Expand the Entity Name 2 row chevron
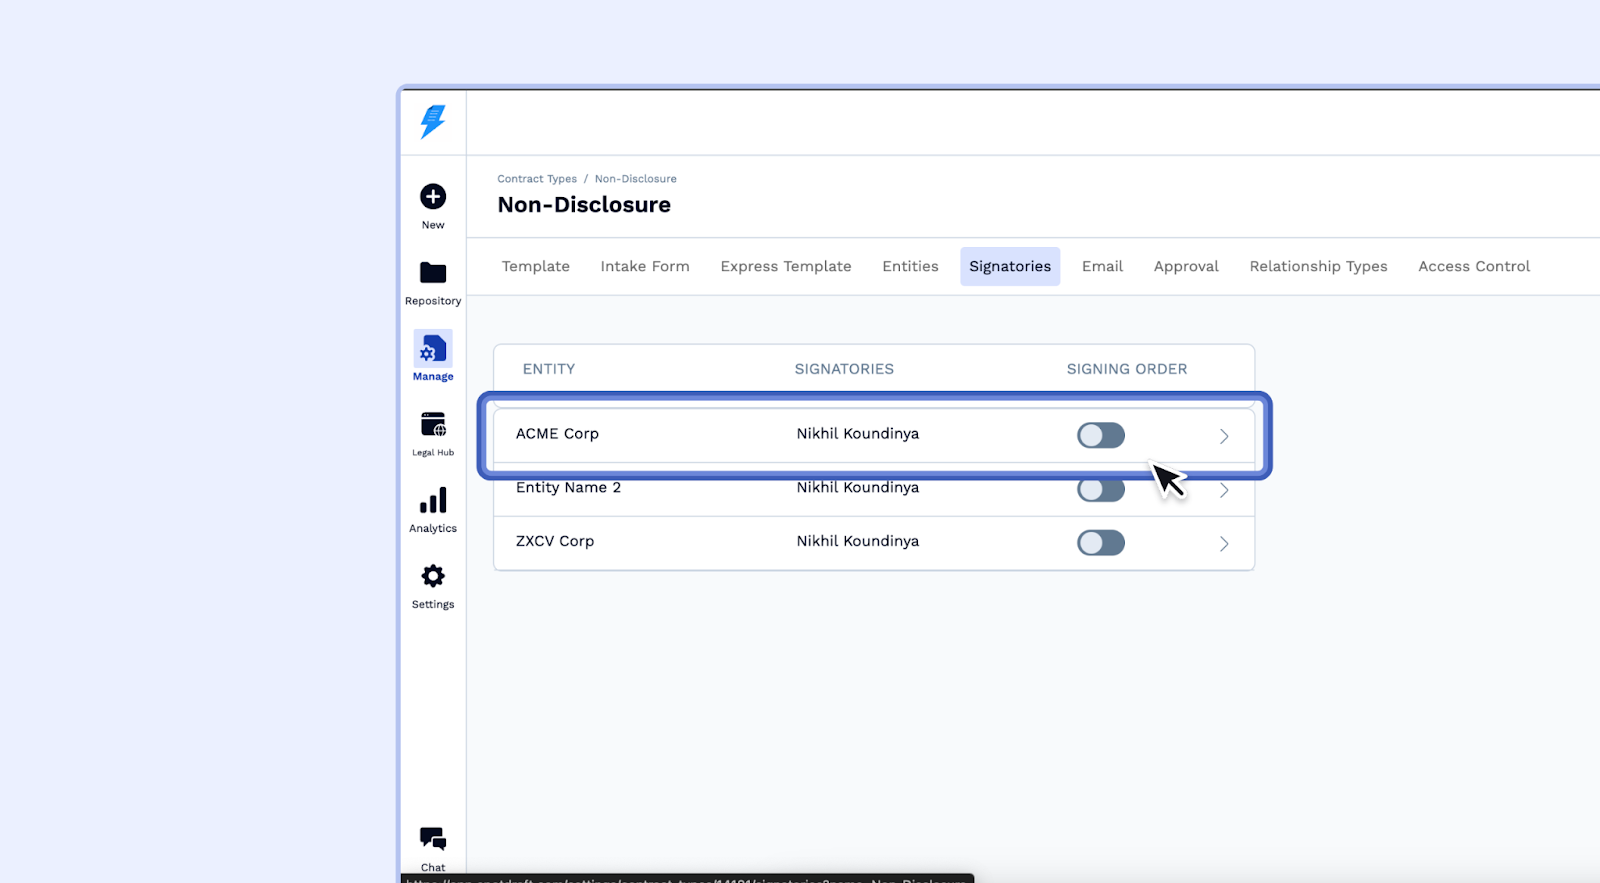Image resolution: width=1600 pixels, height=883 pixels. (1224, 490)
